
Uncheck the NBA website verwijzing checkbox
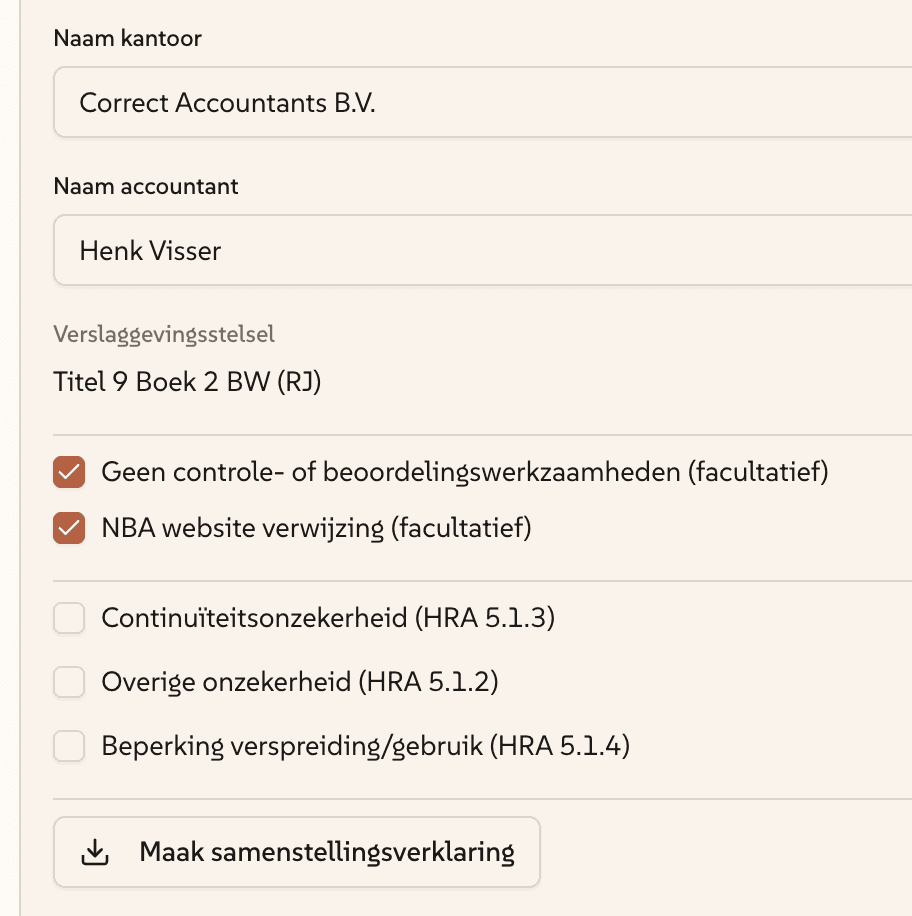point(69,528)
